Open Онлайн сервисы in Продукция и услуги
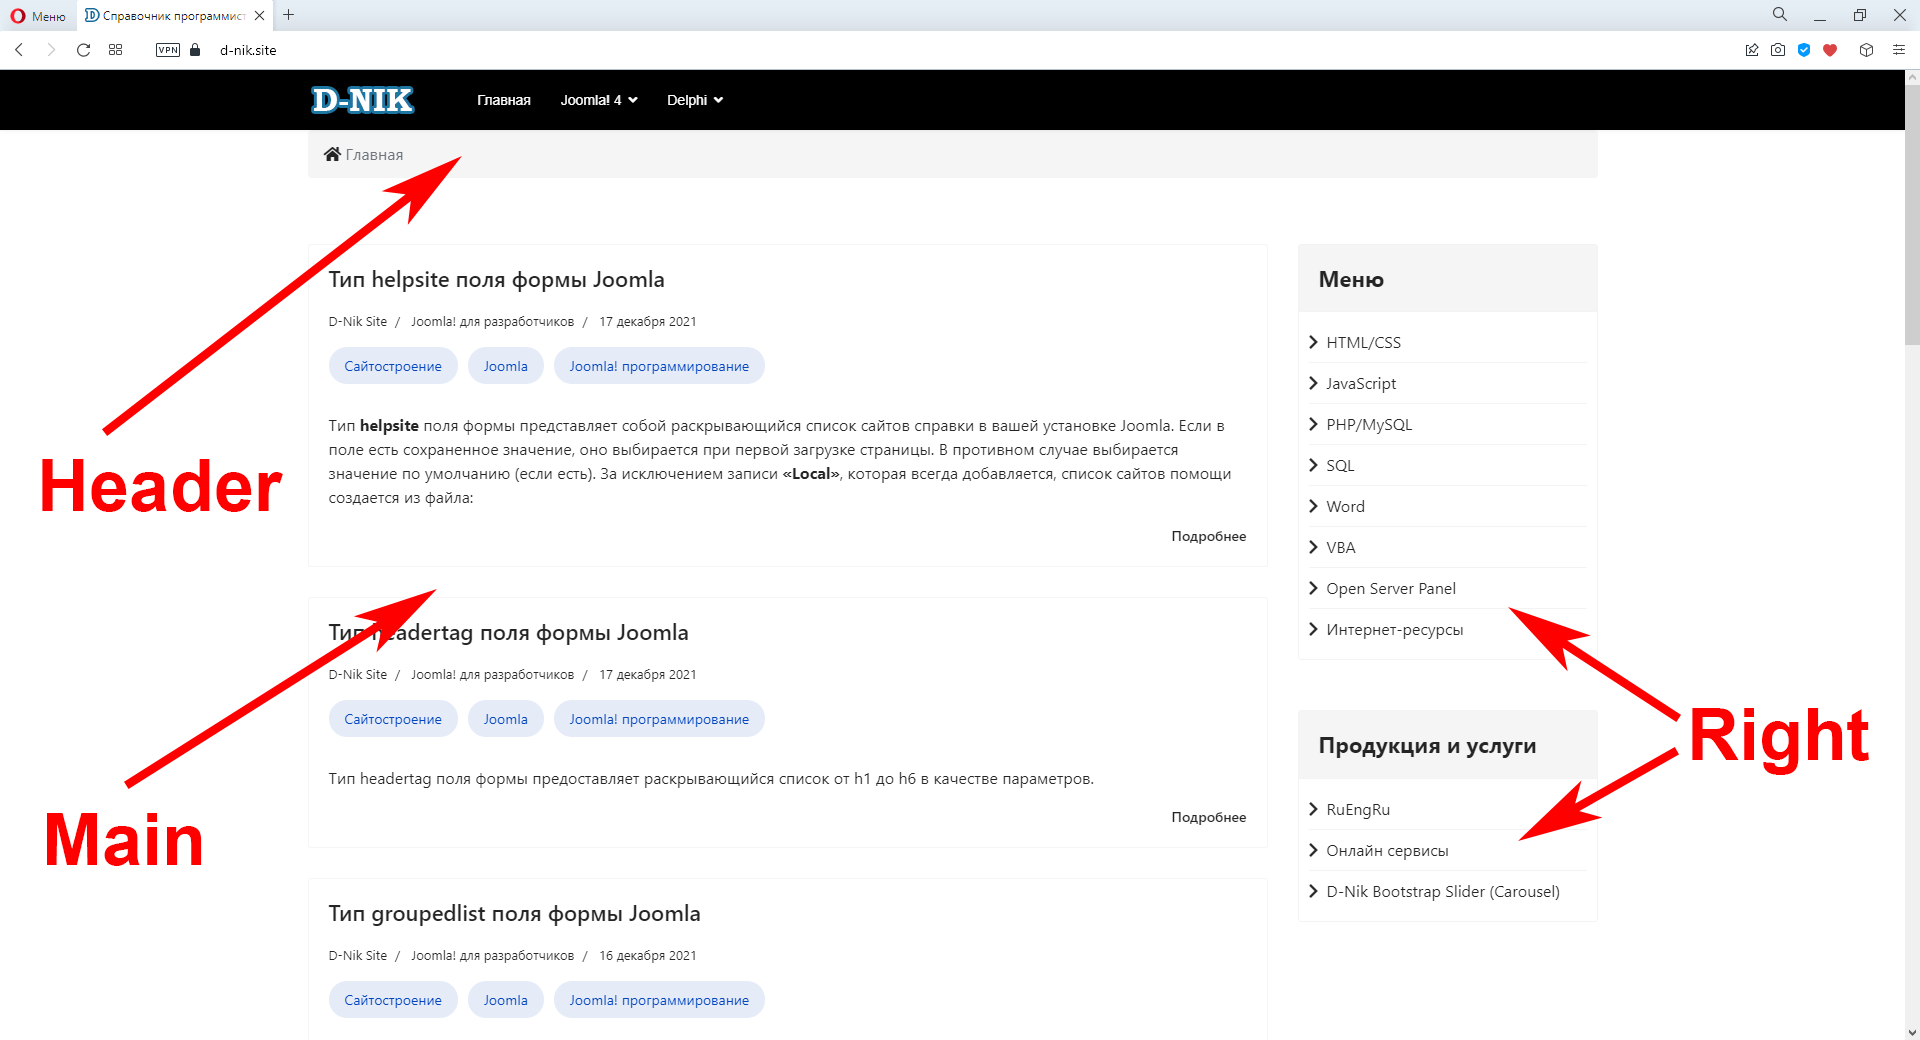This screenshot has height=1040, width=1920. coord(1387,850)
